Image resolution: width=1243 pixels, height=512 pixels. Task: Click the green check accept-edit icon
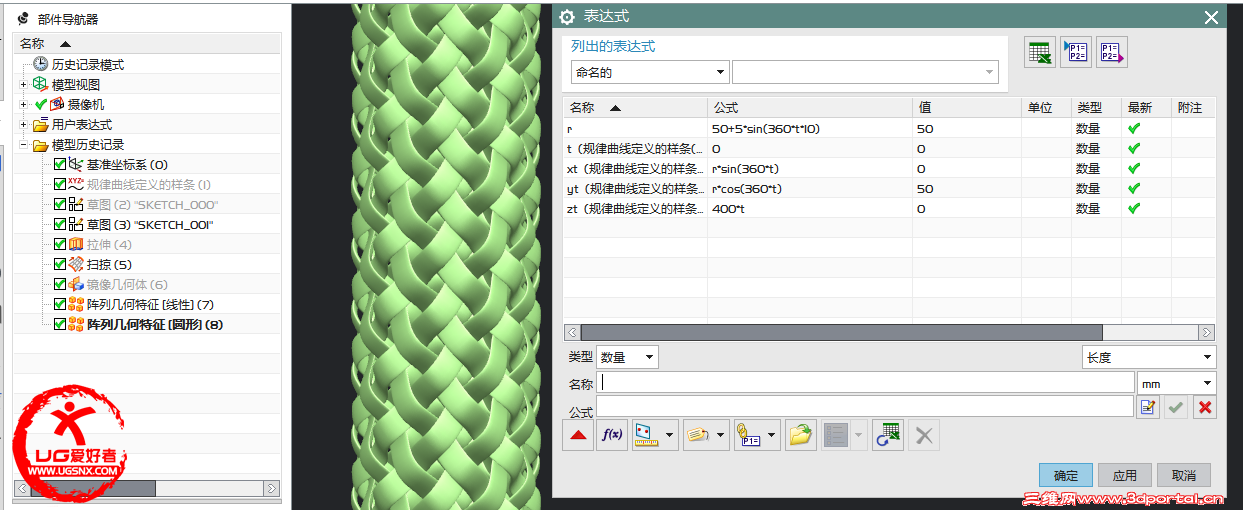click(x=1176, y=407)
